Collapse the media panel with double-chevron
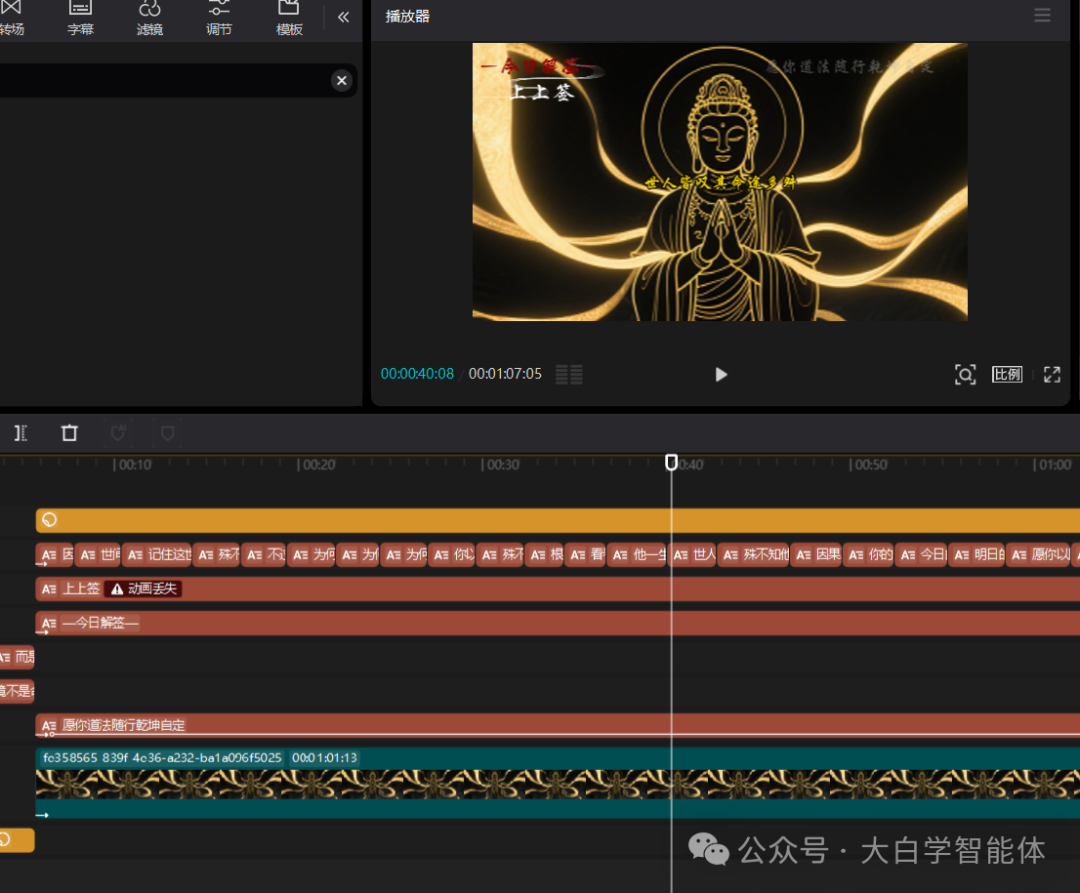The image size is (1080, 893). pos(344,17)
